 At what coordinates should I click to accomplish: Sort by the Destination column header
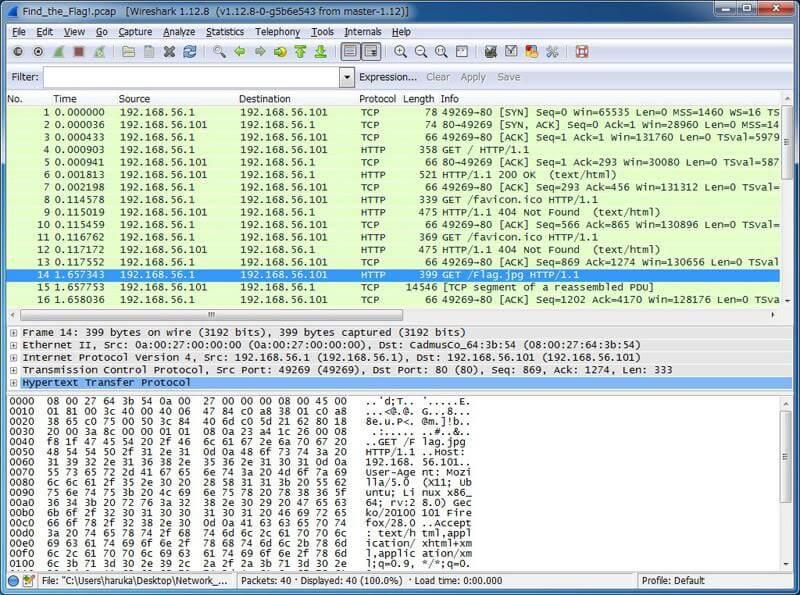(x=264, y=98)
